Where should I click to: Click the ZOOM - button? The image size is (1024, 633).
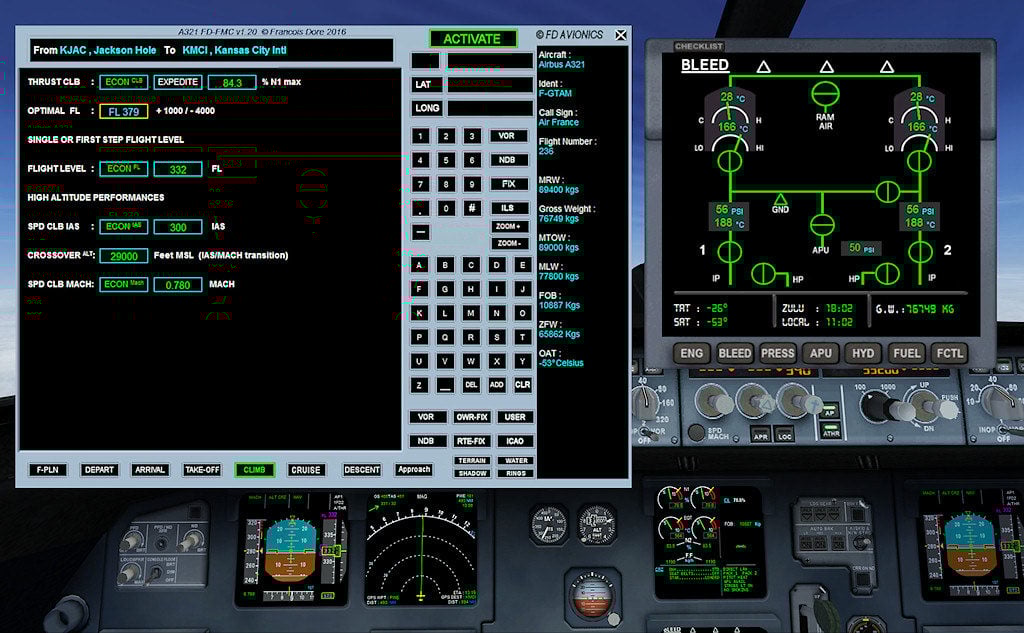(x=508, y=244)
